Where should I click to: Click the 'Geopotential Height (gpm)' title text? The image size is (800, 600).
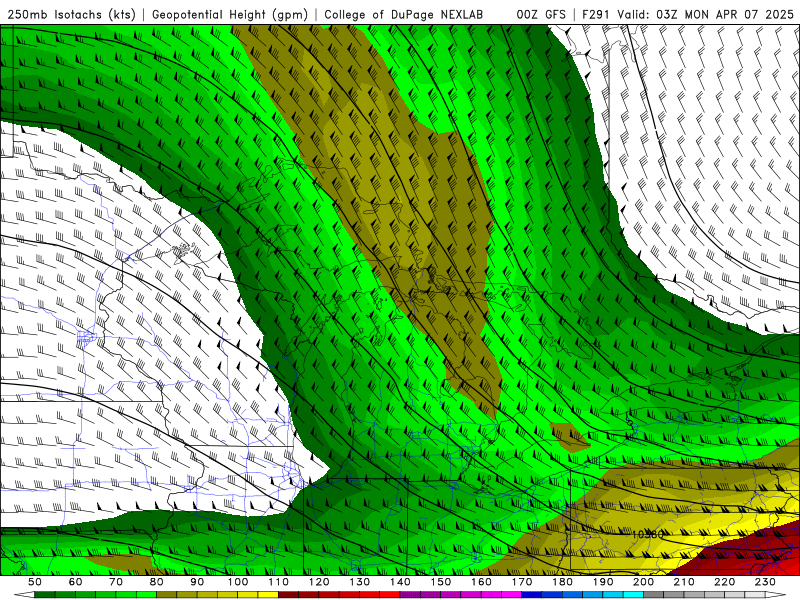(x=230, y=15)
